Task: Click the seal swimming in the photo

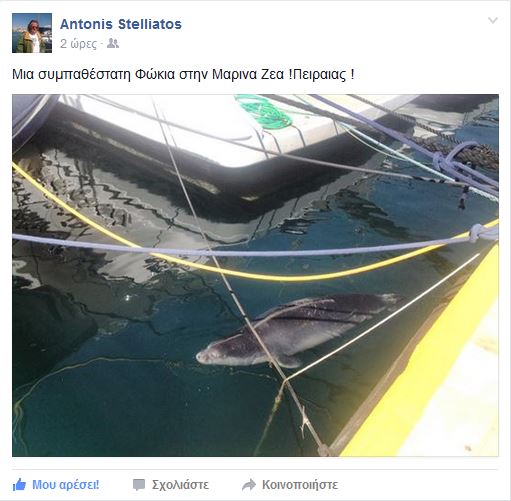Action: tap(297, 330)
